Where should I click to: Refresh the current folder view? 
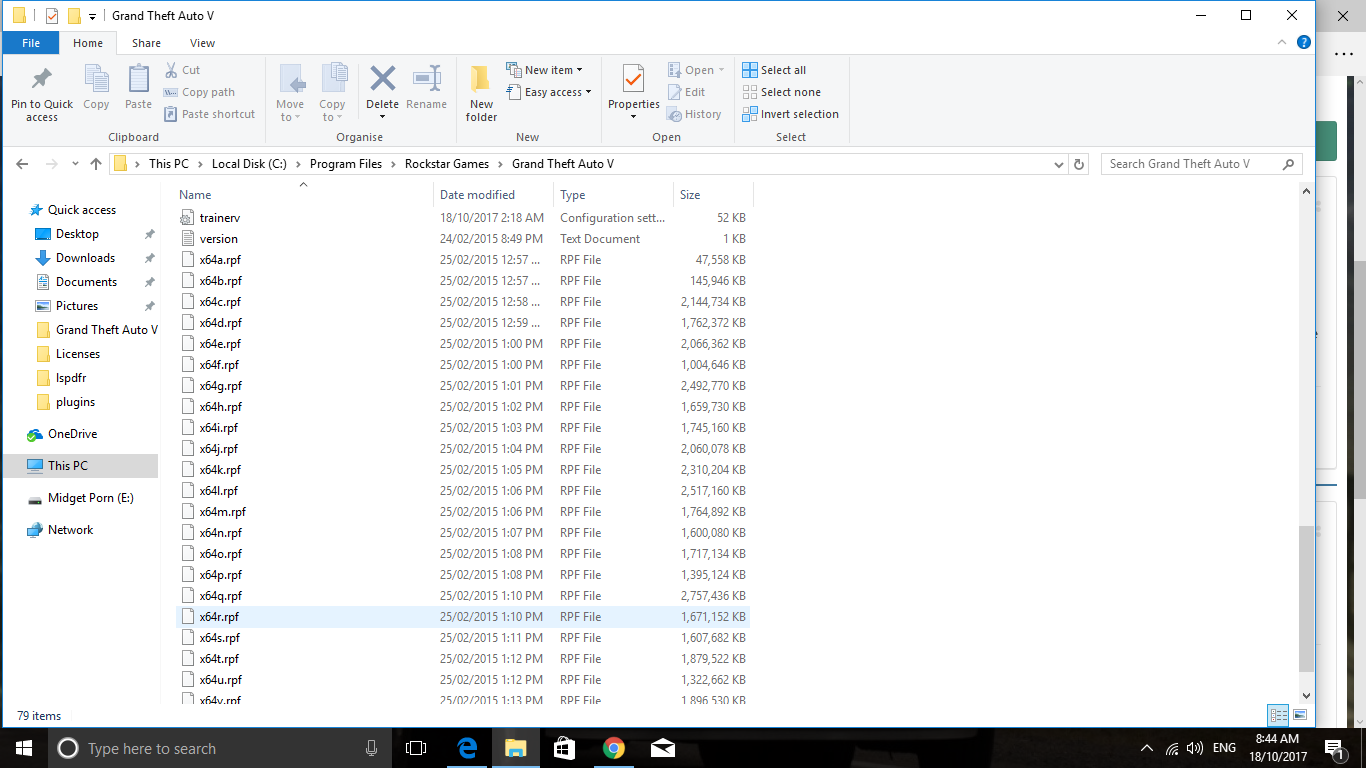tap(1078, 164)
